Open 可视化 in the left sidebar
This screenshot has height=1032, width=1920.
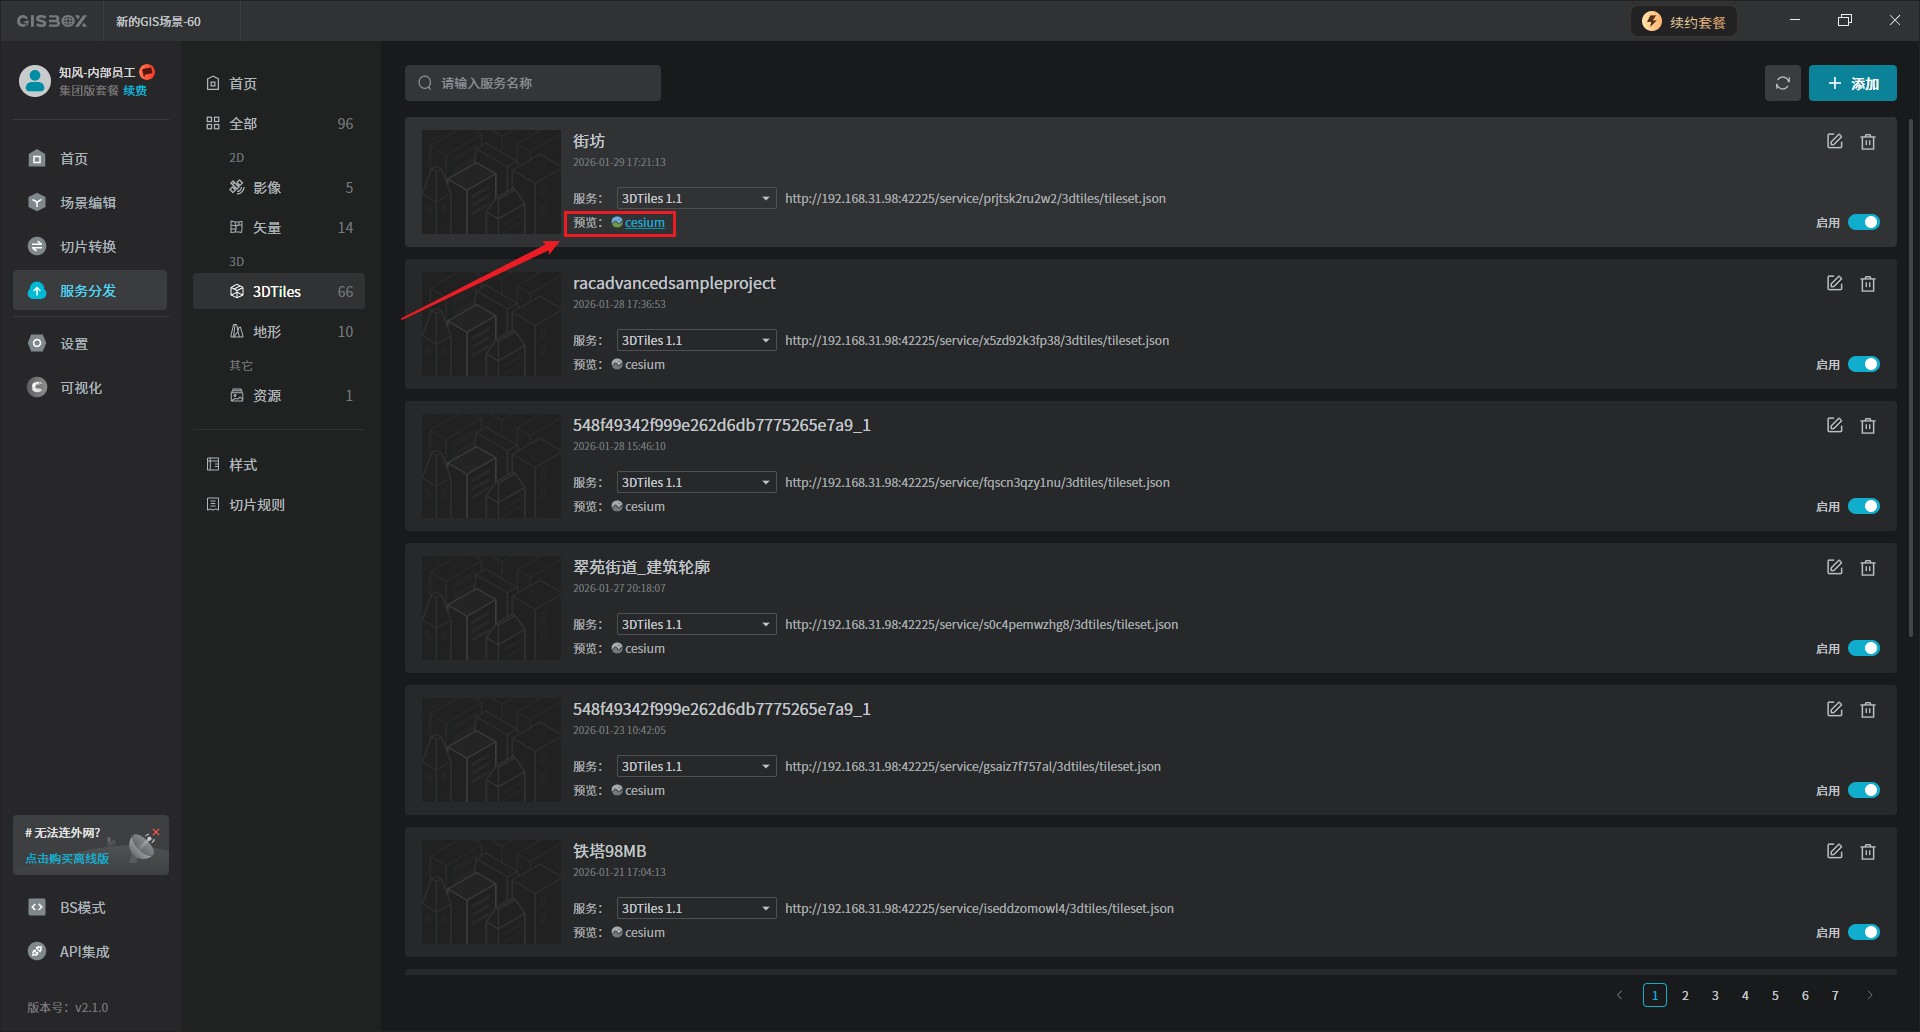tap(80, 388)
